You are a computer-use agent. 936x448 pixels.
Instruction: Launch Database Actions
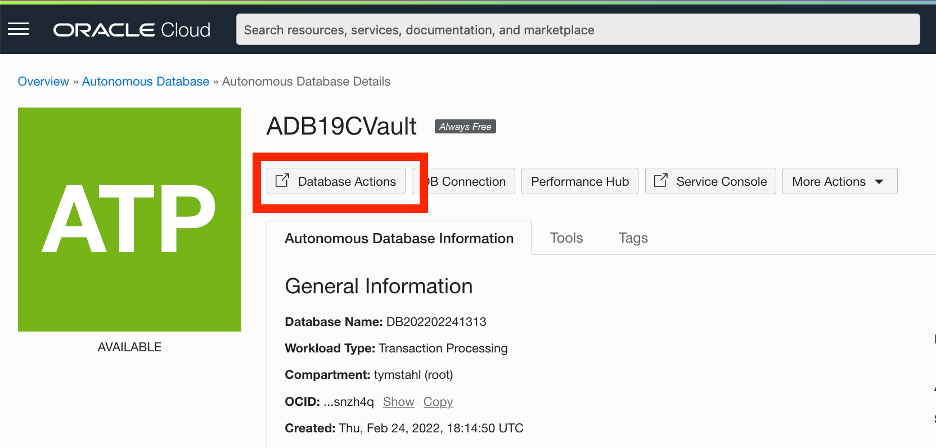(335, 182)
